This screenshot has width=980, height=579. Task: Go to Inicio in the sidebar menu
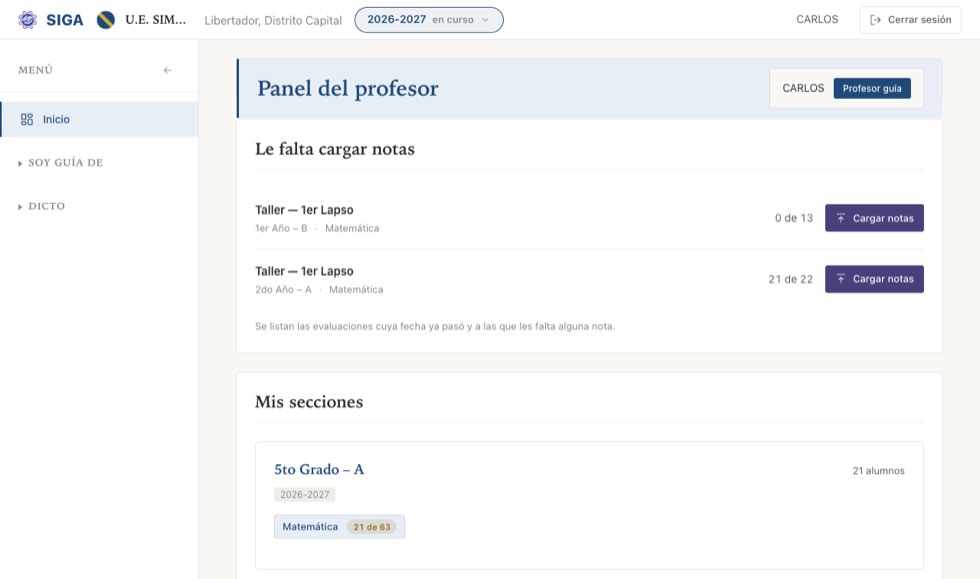pos(99,119)
